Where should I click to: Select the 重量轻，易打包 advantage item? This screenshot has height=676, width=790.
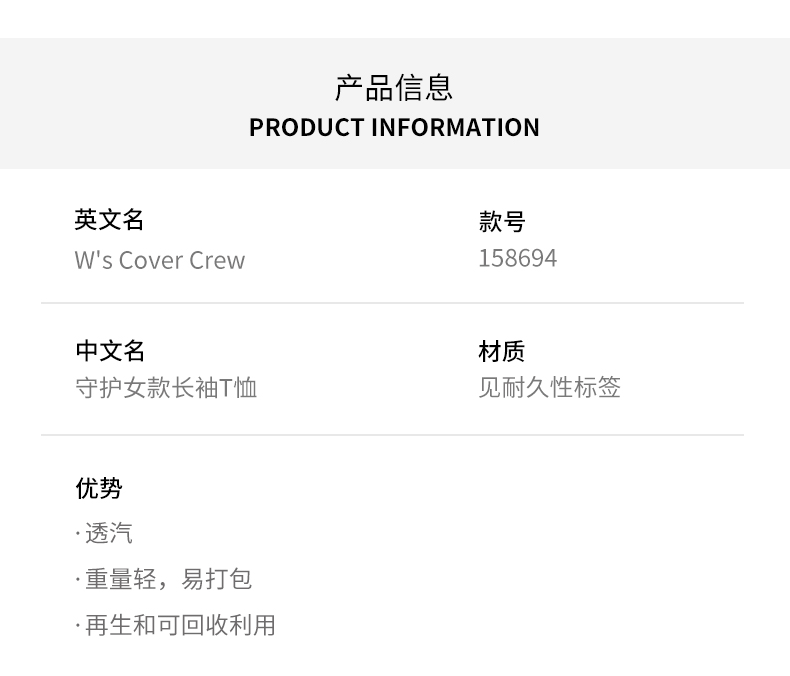click(x=168, y=579)
